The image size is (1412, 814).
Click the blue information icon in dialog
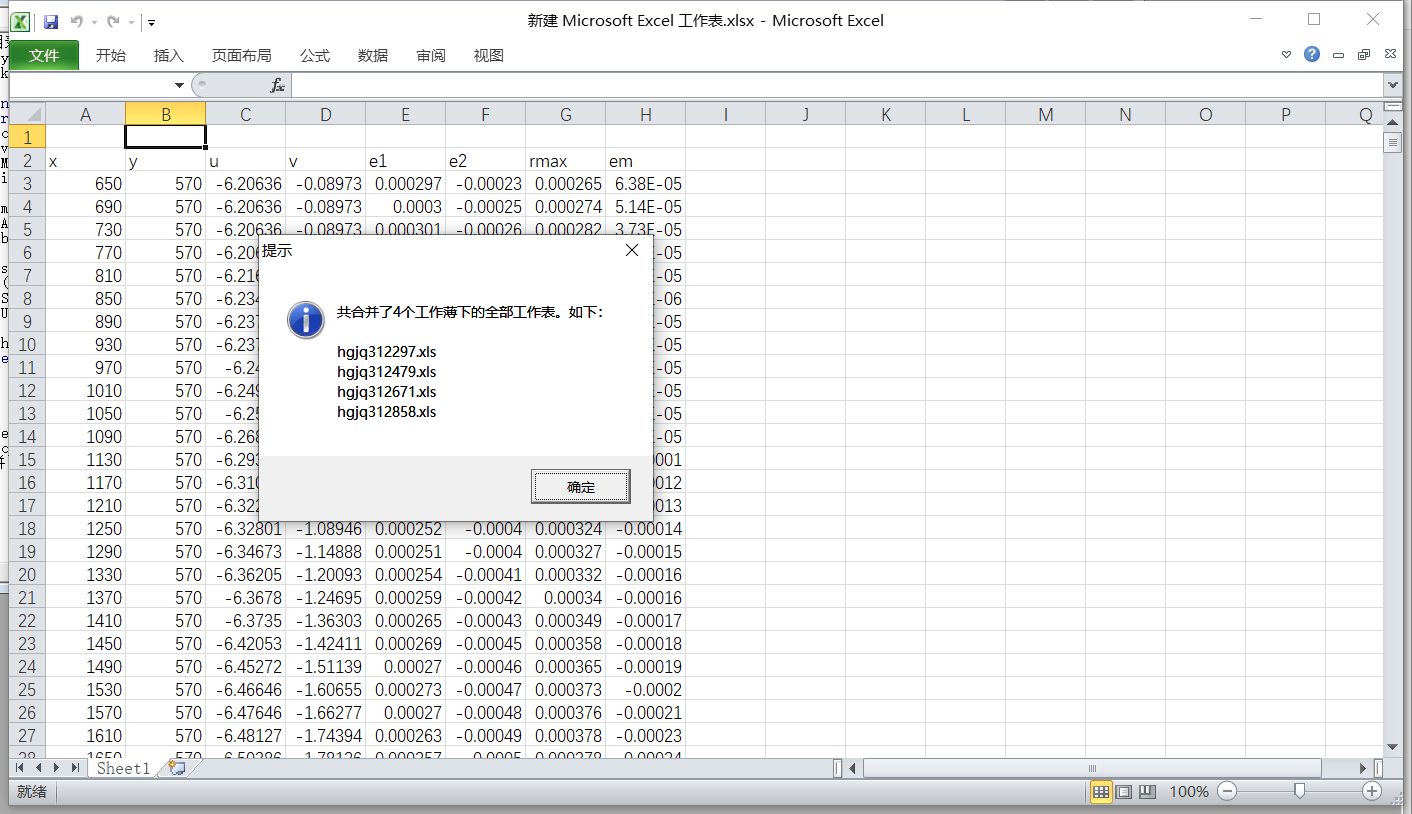[x=305, y=319]
